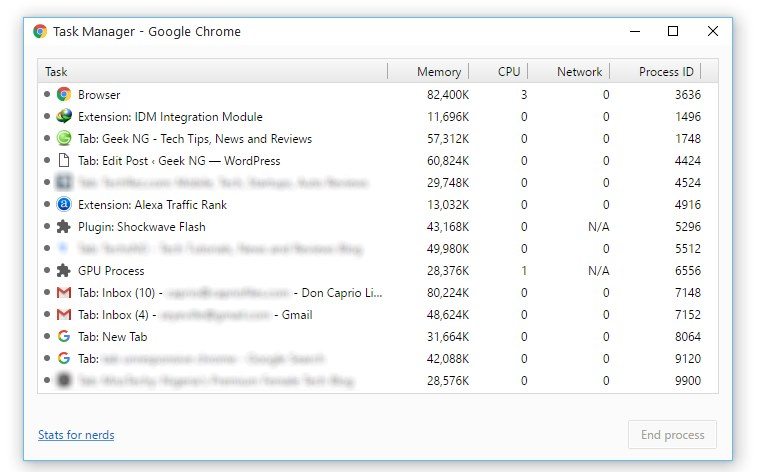Click the CPU value 1 for GPU Process
The image size is (762, 472).
(524, 270)
